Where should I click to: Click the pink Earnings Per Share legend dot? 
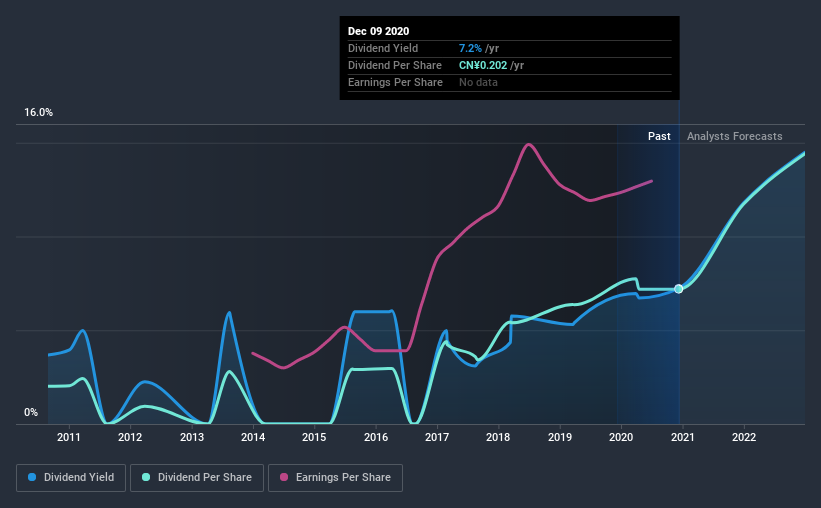(x=284, y=477)
